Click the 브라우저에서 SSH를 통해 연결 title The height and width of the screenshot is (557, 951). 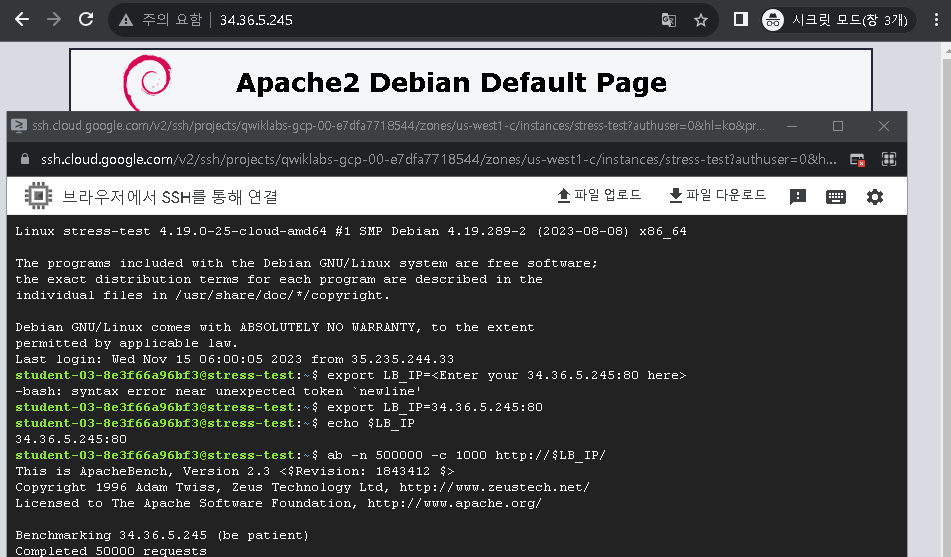click(x=170, y=197)
